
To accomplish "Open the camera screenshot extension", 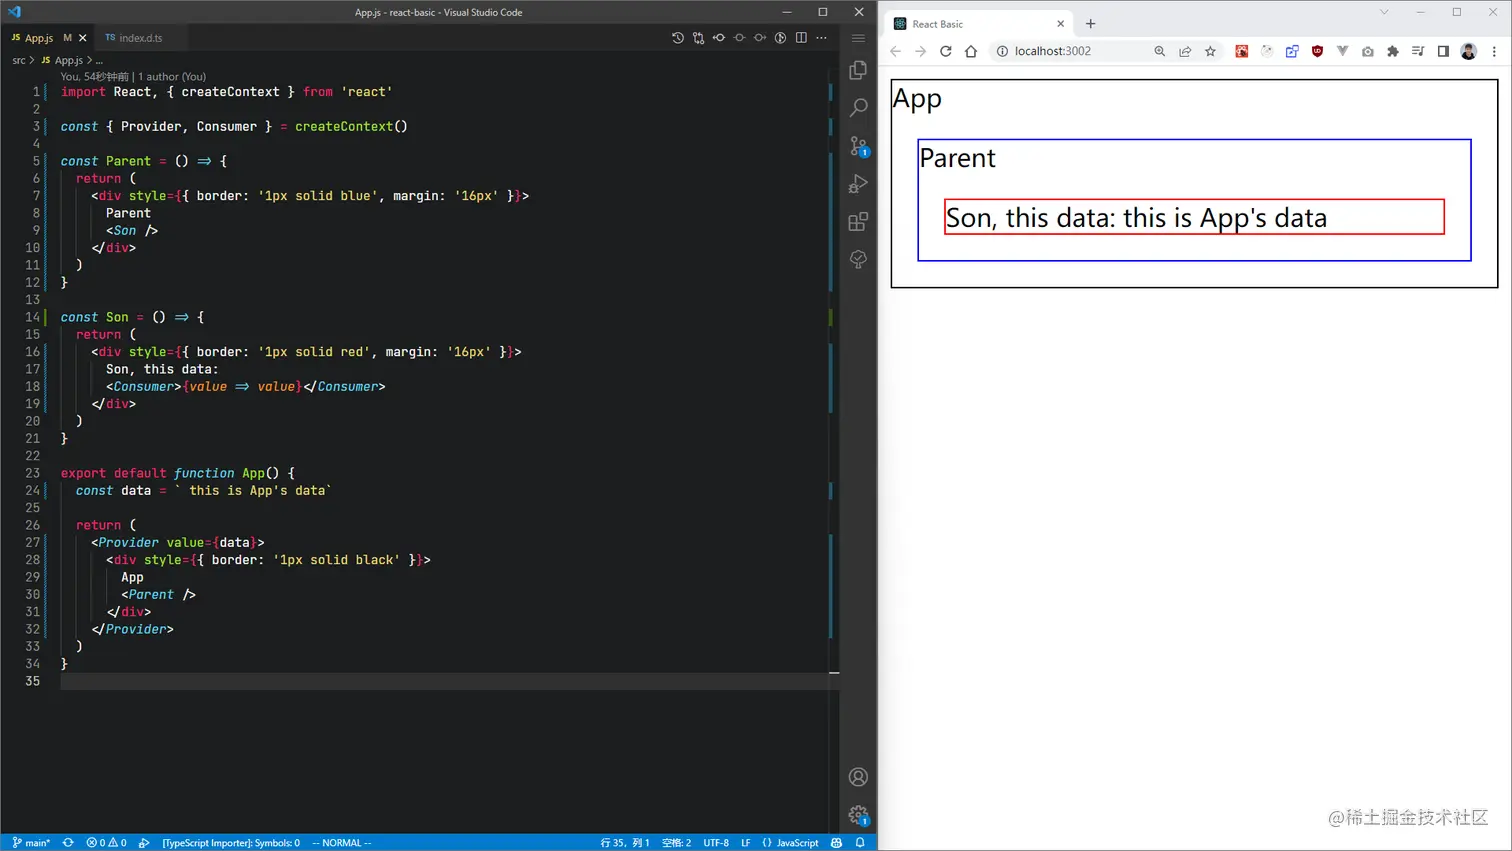I will 1368,51.
